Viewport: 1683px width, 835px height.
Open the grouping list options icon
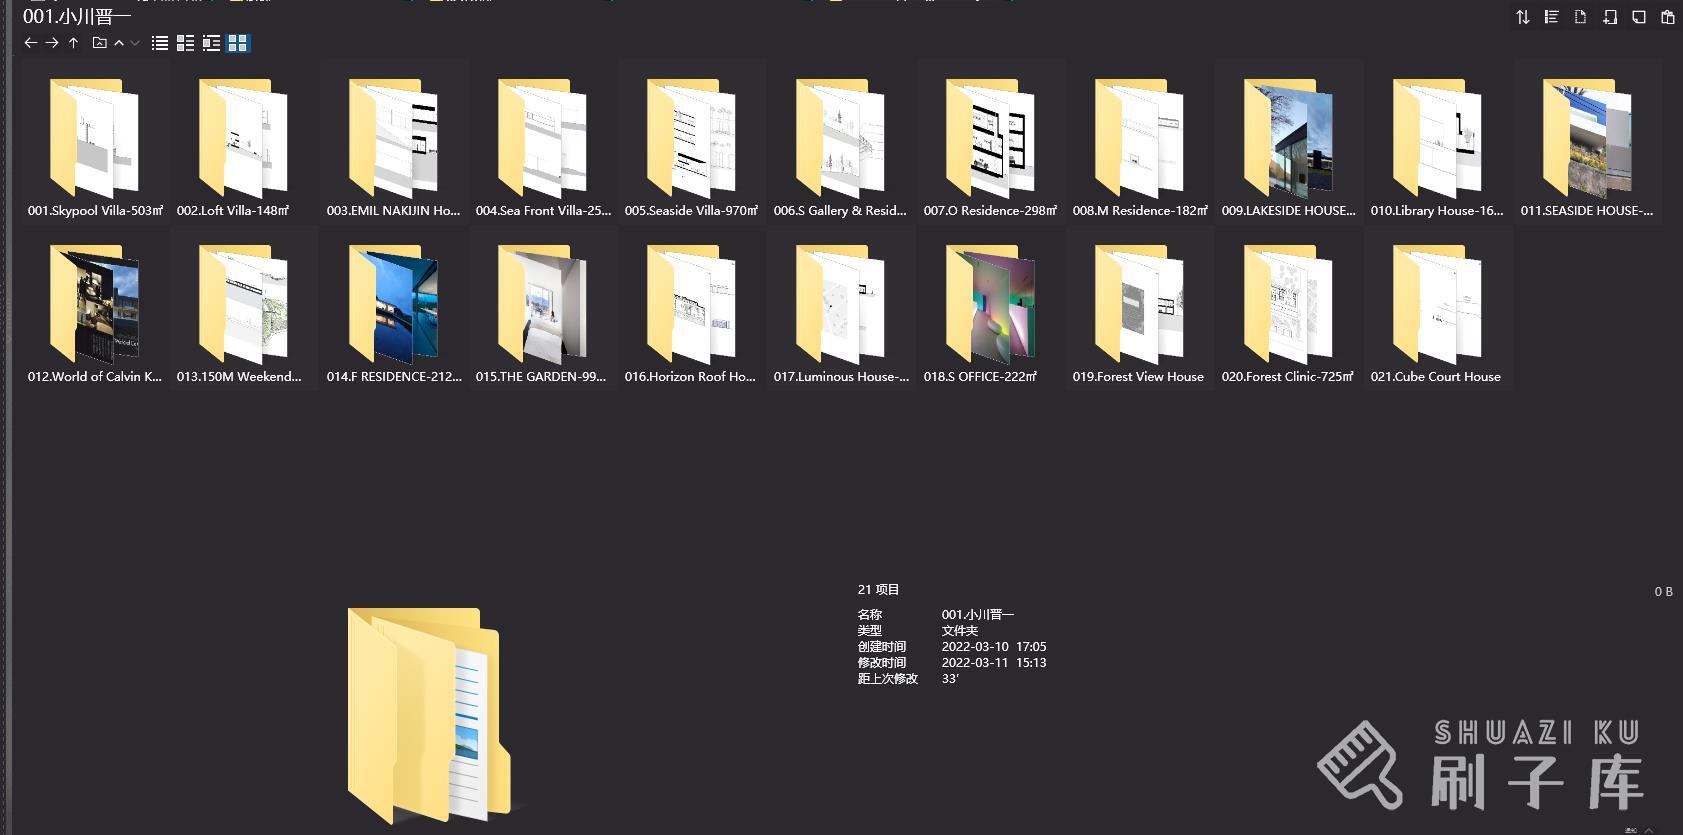click(1551, 17)
